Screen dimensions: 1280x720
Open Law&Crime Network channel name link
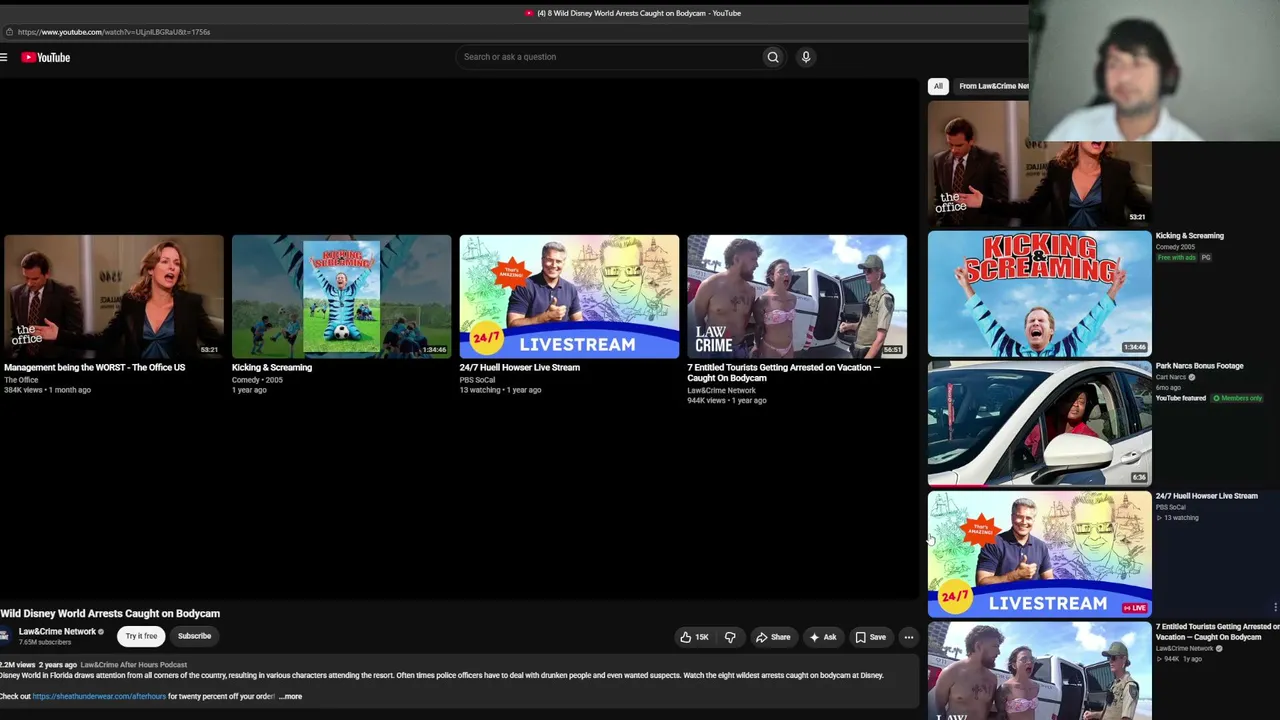coord(57,632)
